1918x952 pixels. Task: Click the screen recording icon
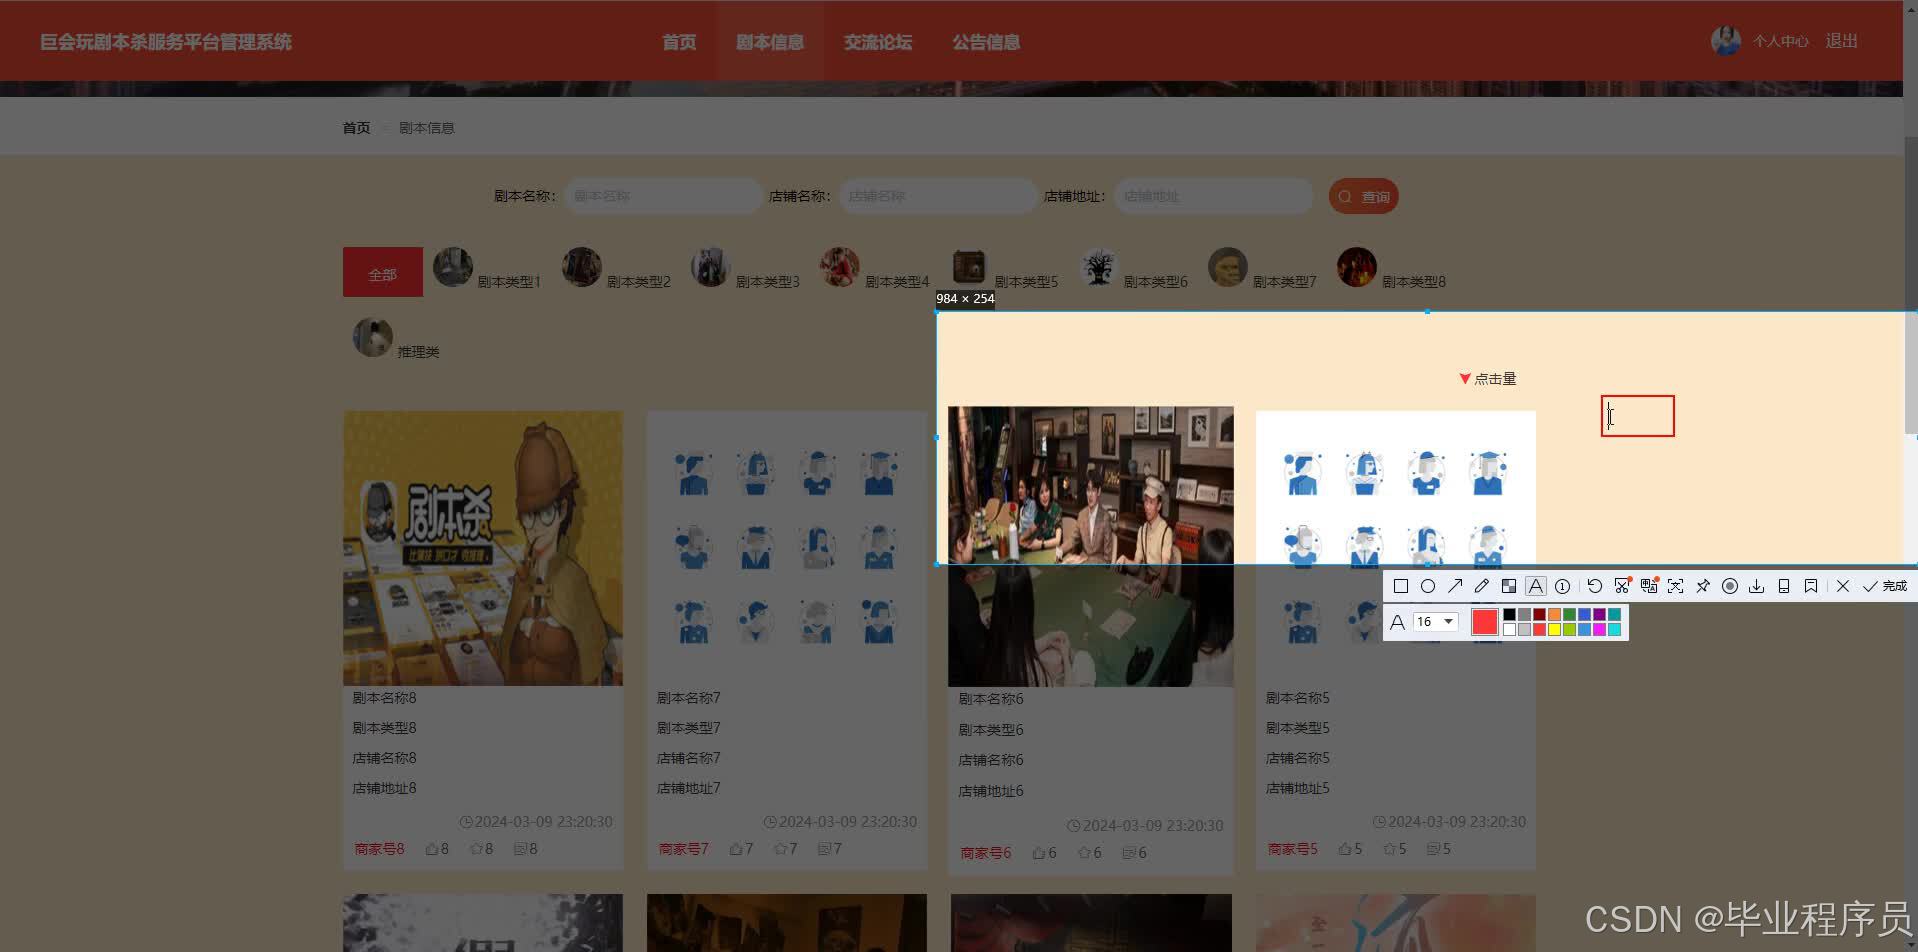[1730, 586]
